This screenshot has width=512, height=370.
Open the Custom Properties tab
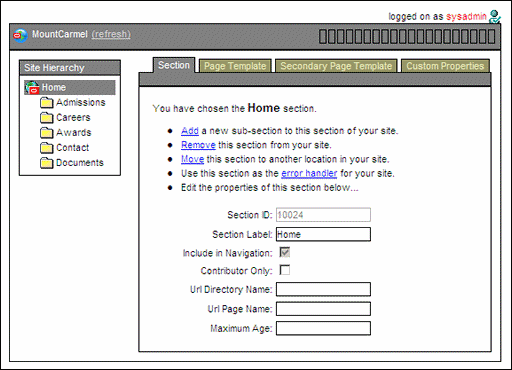pos(445,66)
